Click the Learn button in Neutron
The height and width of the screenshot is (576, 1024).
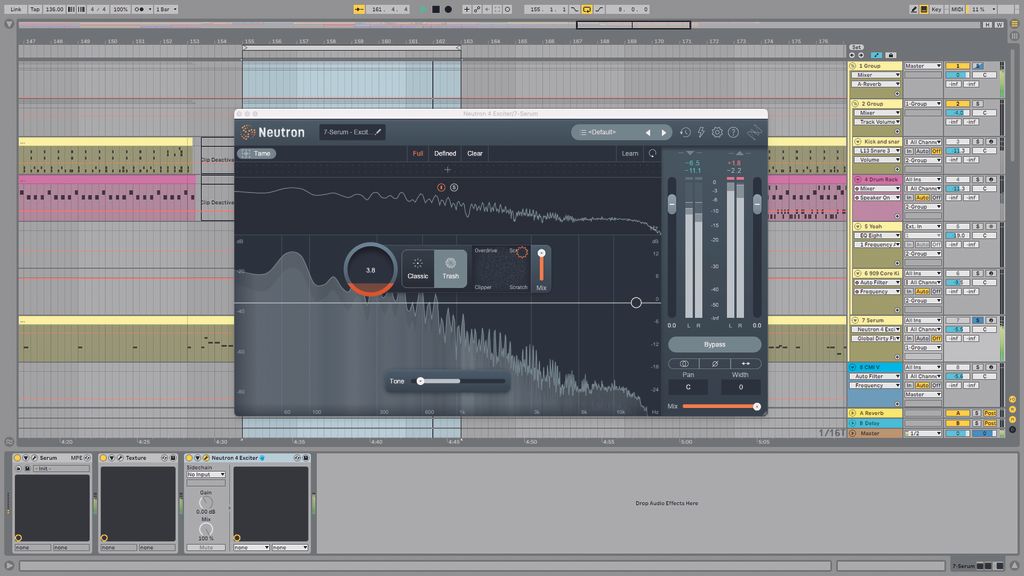[629, 153]
